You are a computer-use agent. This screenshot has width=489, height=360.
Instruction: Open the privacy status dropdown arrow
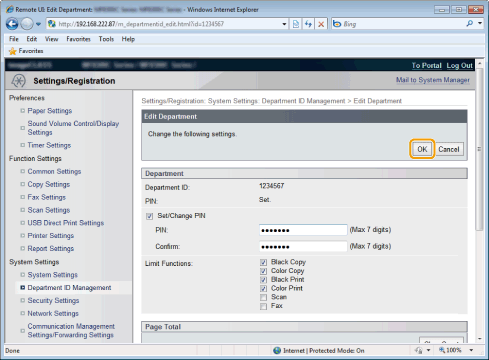coord(428,351)
